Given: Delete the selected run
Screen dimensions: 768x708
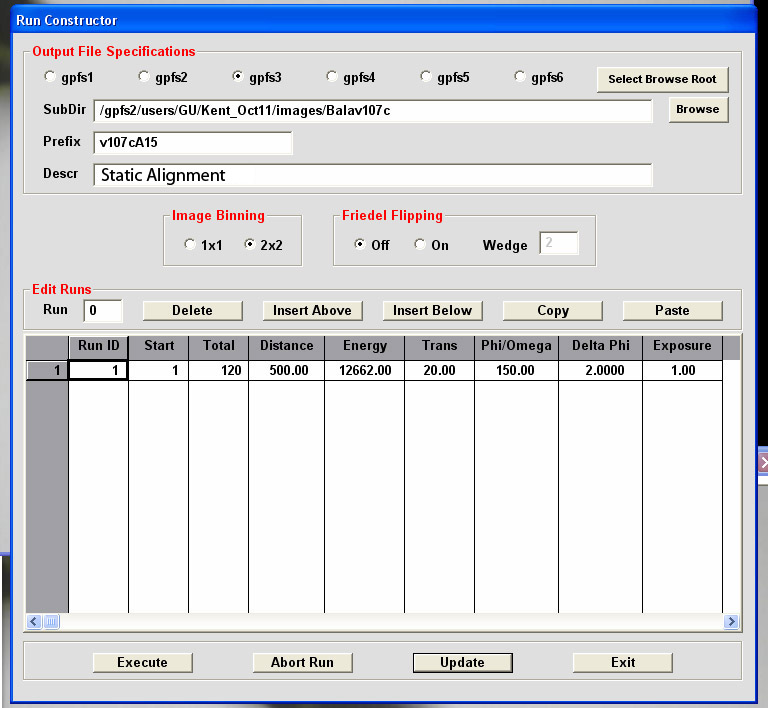Looking at the screenshot, I should tap(192, 311).
